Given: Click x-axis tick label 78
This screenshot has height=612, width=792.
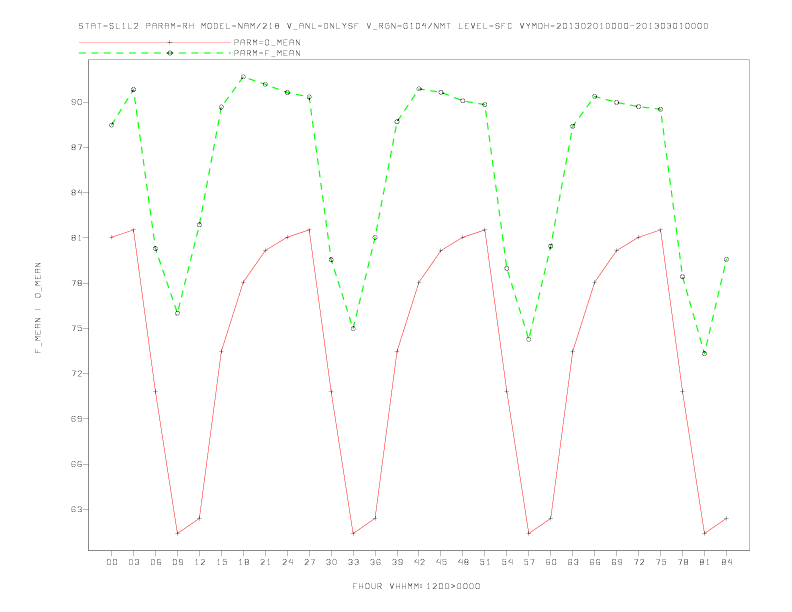Looking at the screenshot, I should tap(683, 562).
